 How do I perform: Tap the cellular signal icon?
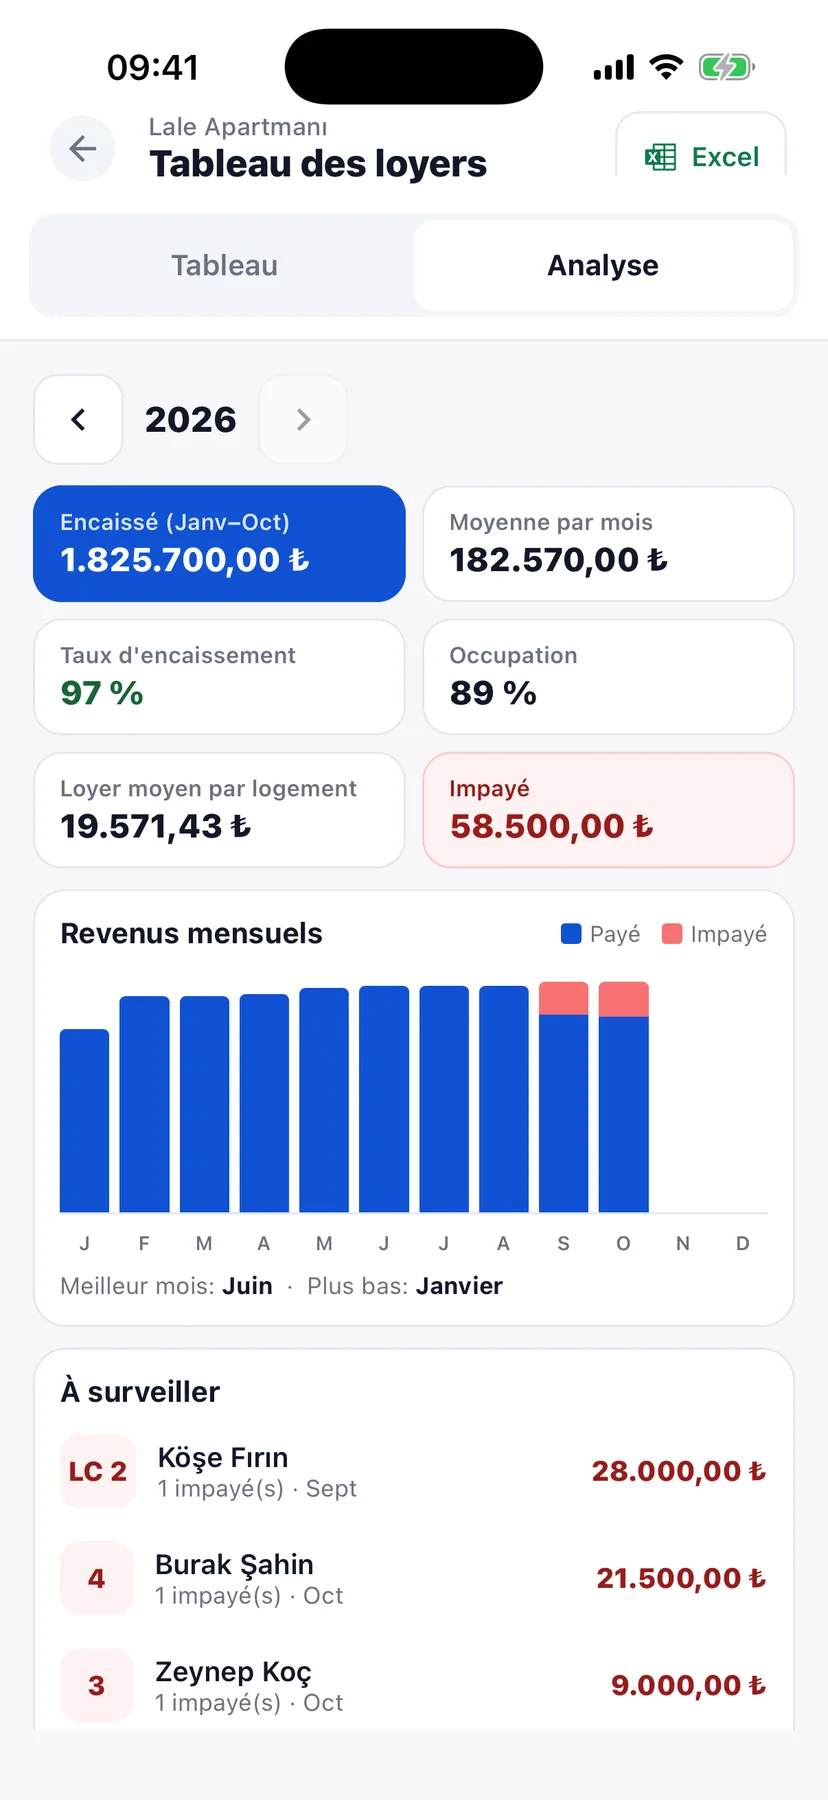click(614, 68)
